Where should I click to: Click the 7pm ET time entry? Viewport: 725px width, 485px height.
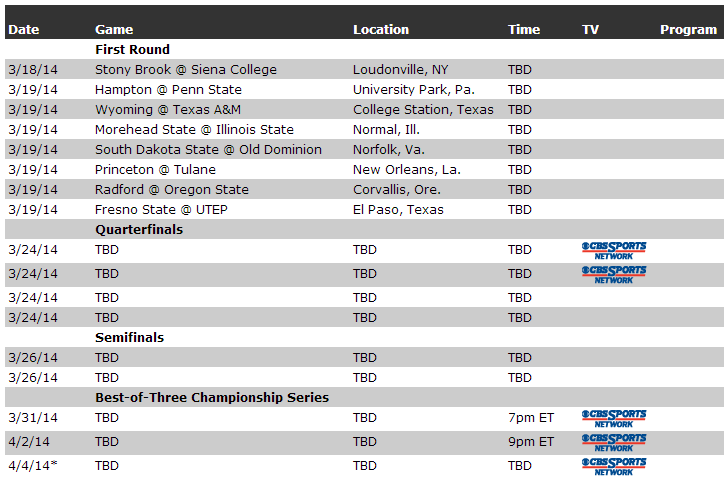(531, 418)
